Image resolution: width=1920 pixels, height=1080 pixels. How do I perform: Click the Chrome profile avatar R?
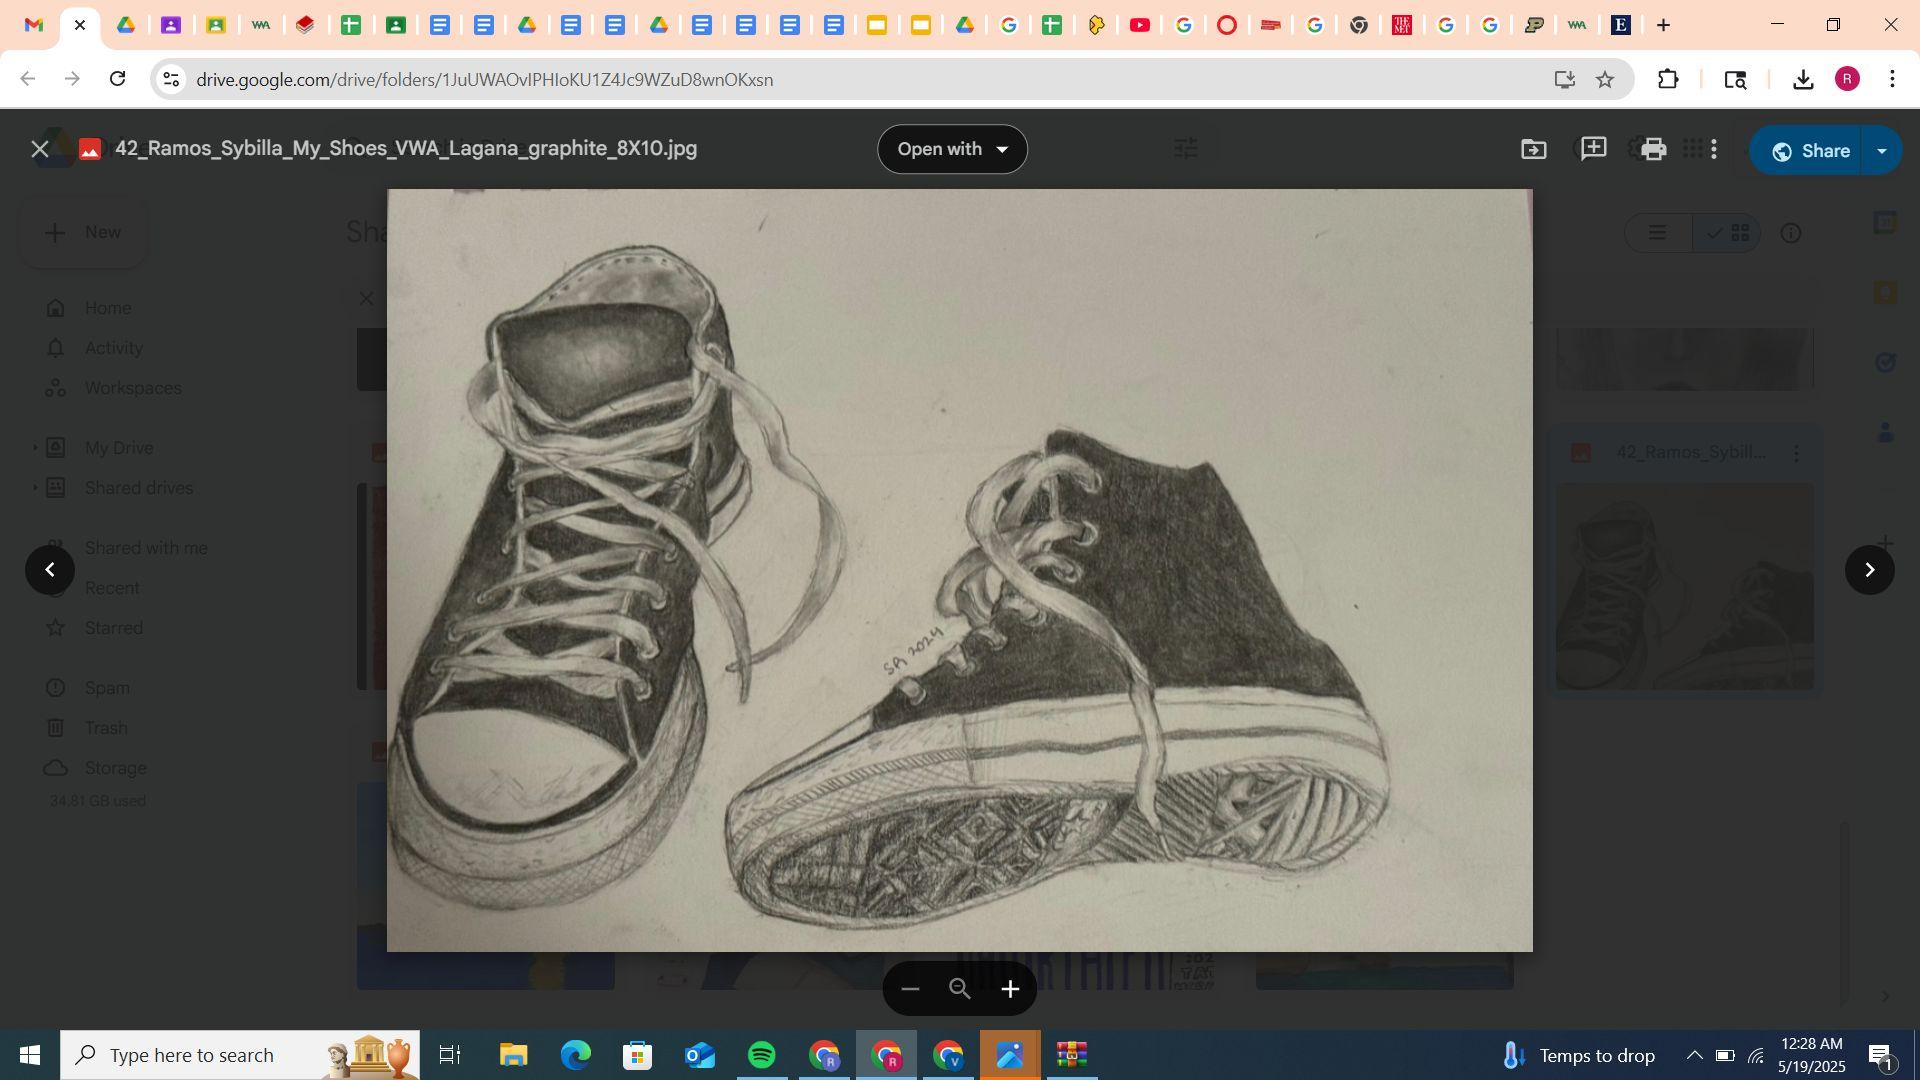[x=1847, y=80]
